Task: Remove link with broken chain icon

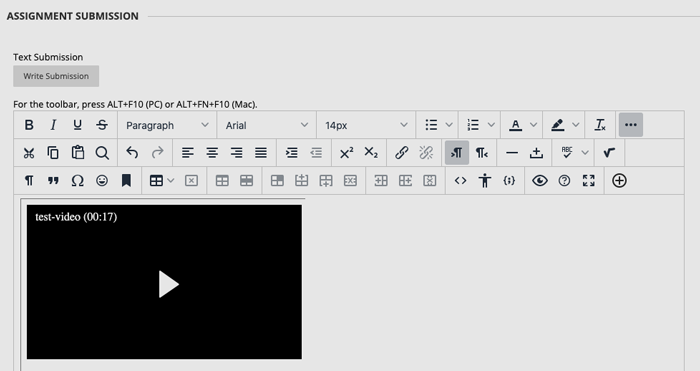Action: (x=426, y=153)
